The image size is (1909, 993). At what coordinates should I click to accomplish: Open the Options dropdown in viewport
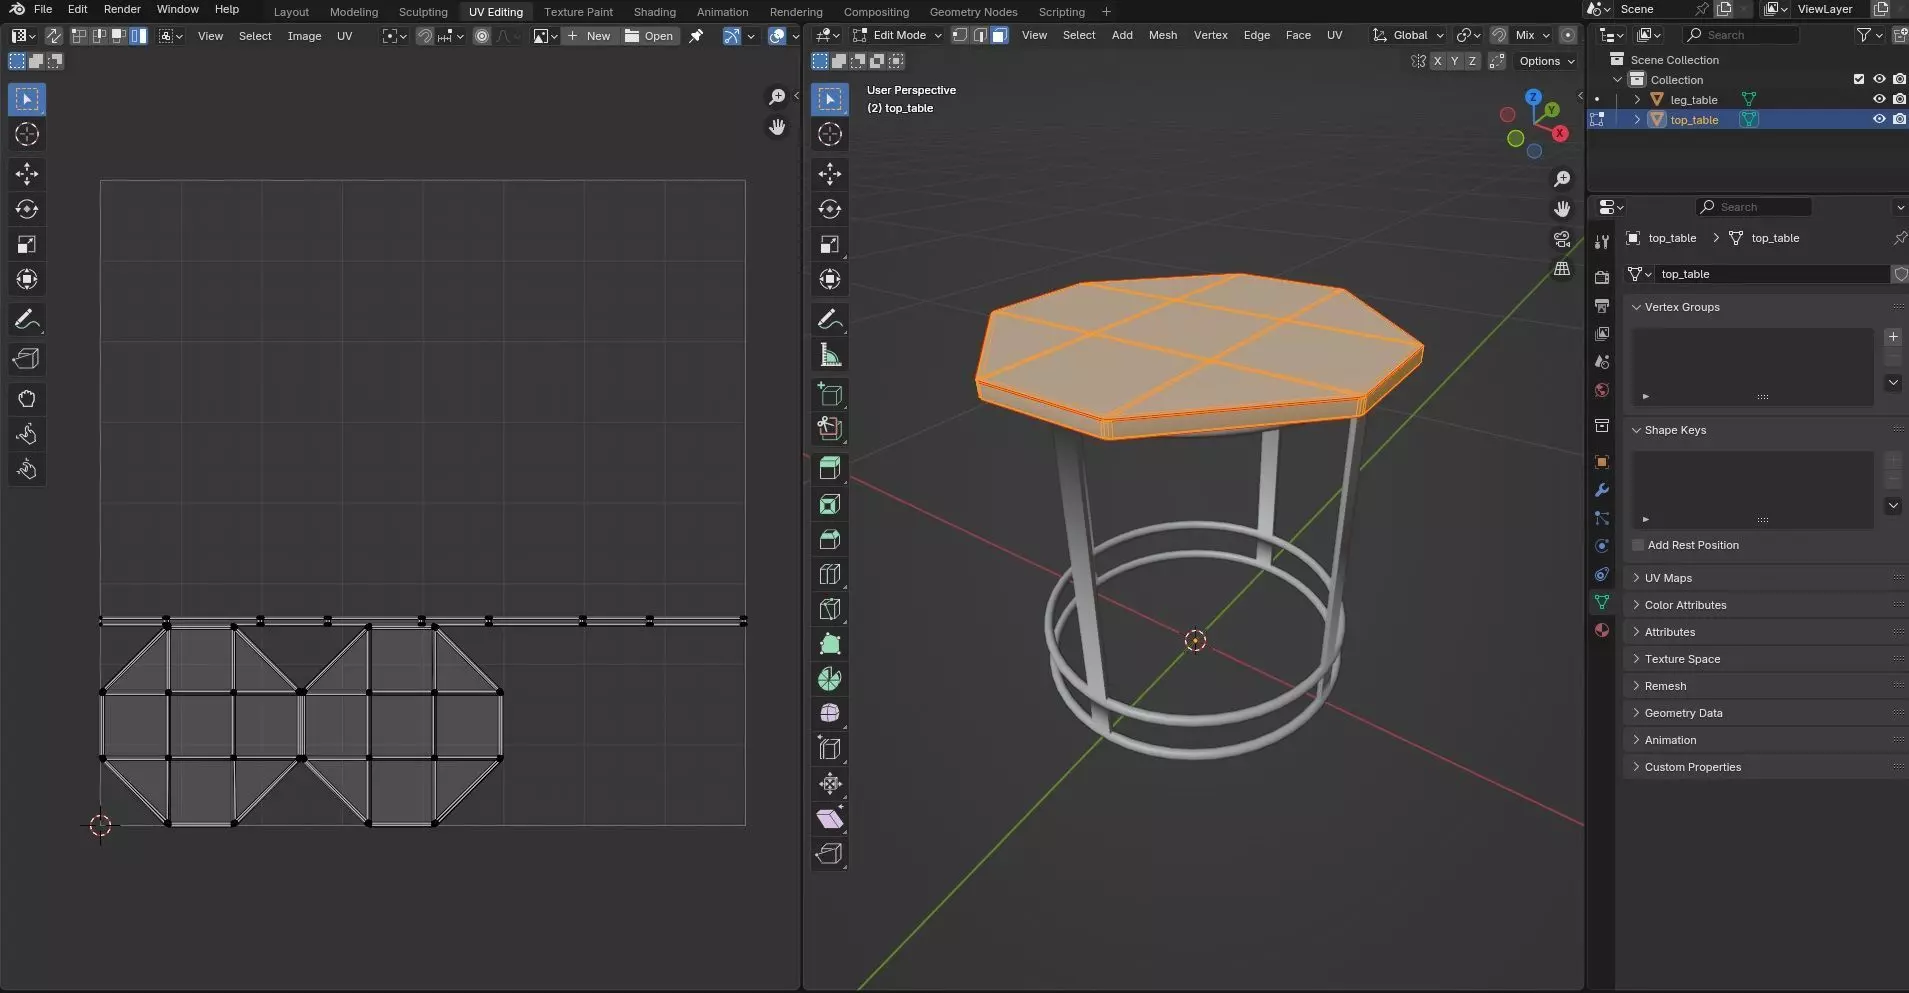1546,61
